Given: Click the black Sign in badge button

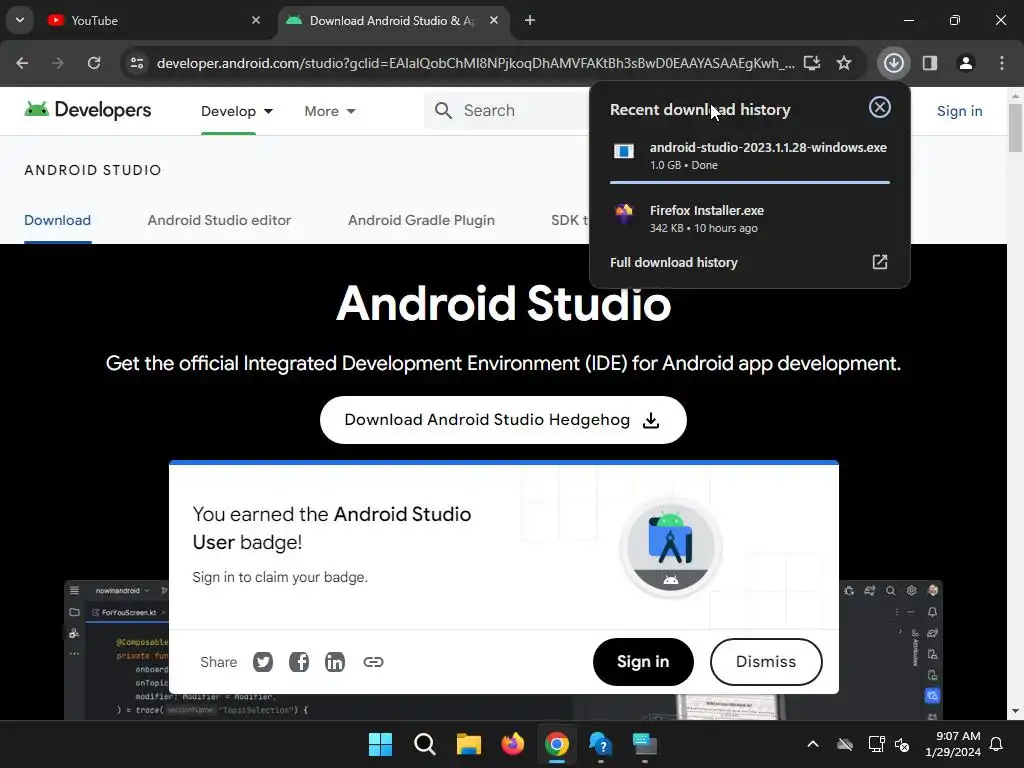Looking at the screenshot, I should click(x=643, y=662).
